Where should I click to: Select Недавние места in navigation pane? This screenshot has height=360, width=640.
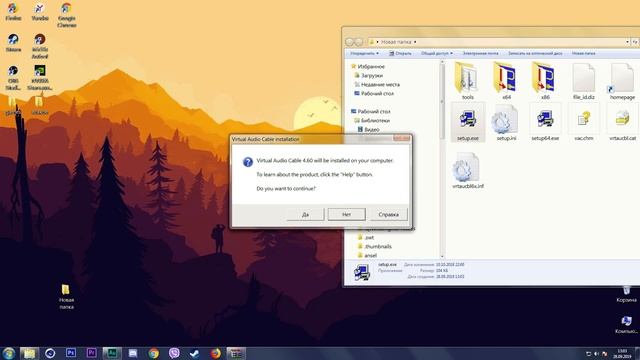pos(377,84)
